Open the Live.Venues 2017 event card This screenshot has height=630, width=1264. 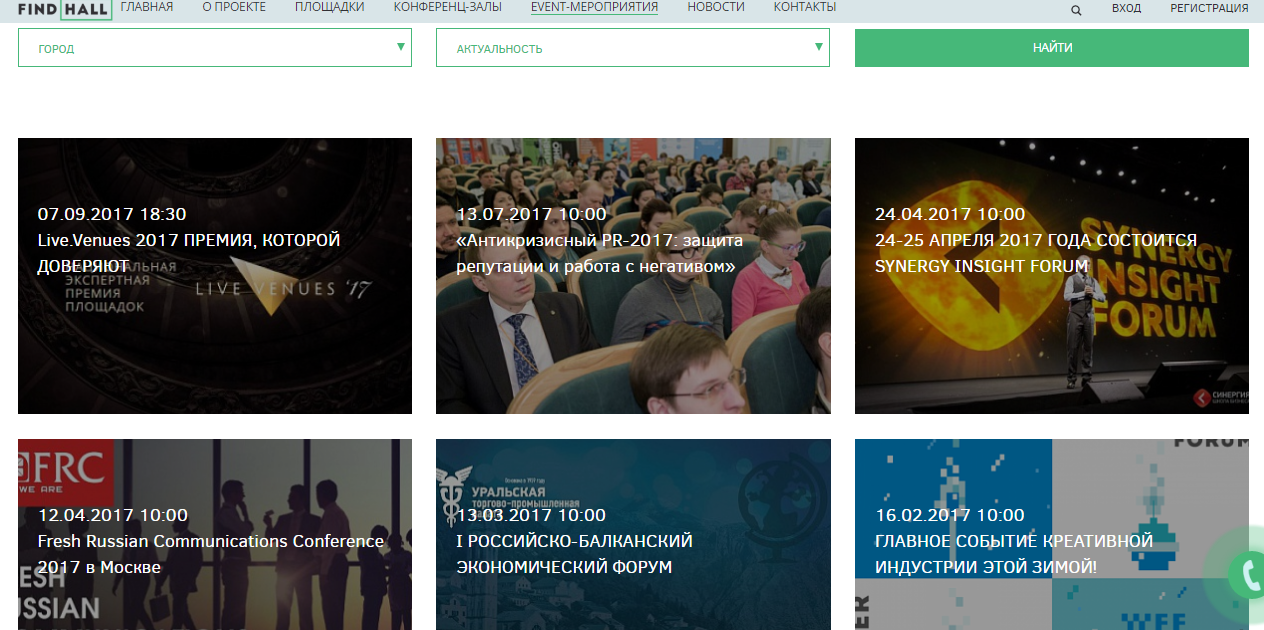(x=215, y=276)
